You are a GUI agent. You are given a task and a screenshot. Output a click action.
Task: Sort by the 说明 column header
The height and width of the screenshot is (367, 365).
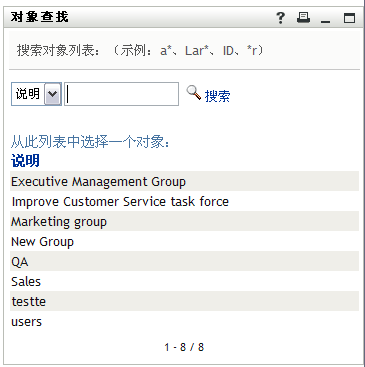pos(25,160)
